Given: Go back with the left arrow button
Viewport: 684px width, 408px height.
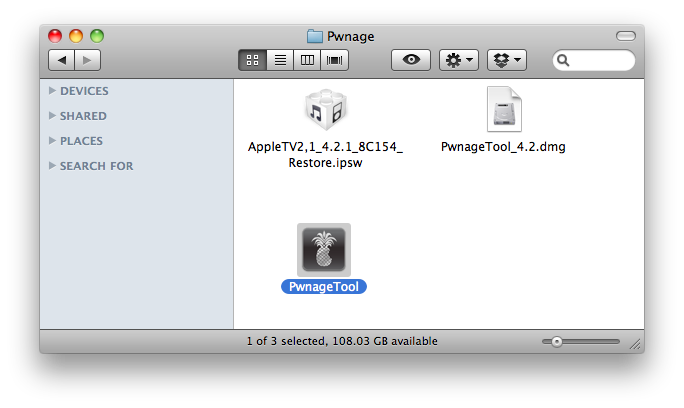Looking at the screenshot, I should pyautogui.click(x=62, y=60).
